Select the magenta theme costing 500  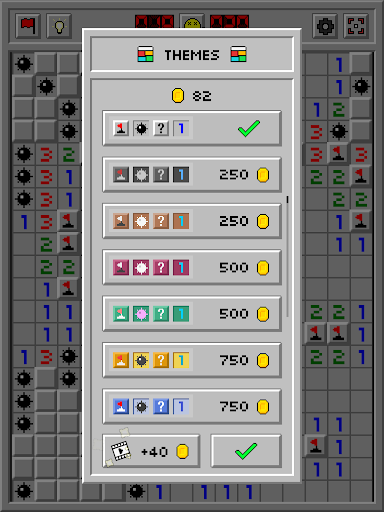point(192,267)
